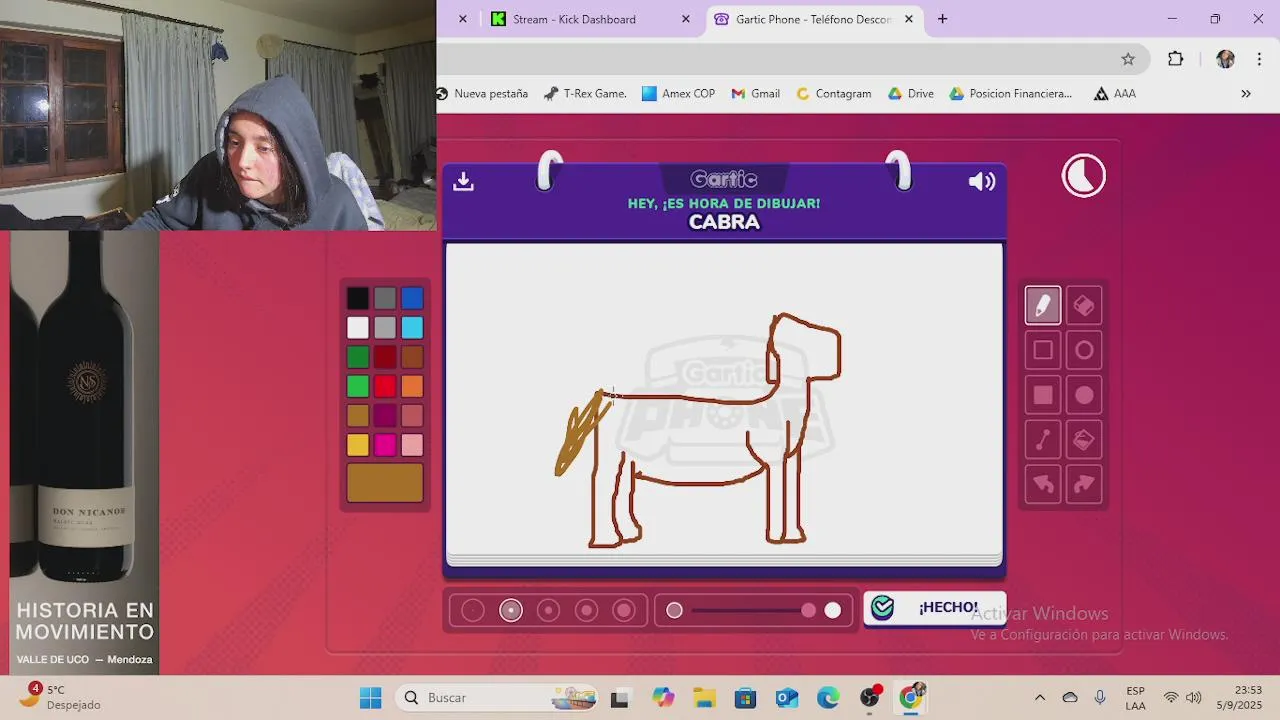The image size is (1280, 720).
Task: Open the Drive bookmark
Action: tap(910, 93)
